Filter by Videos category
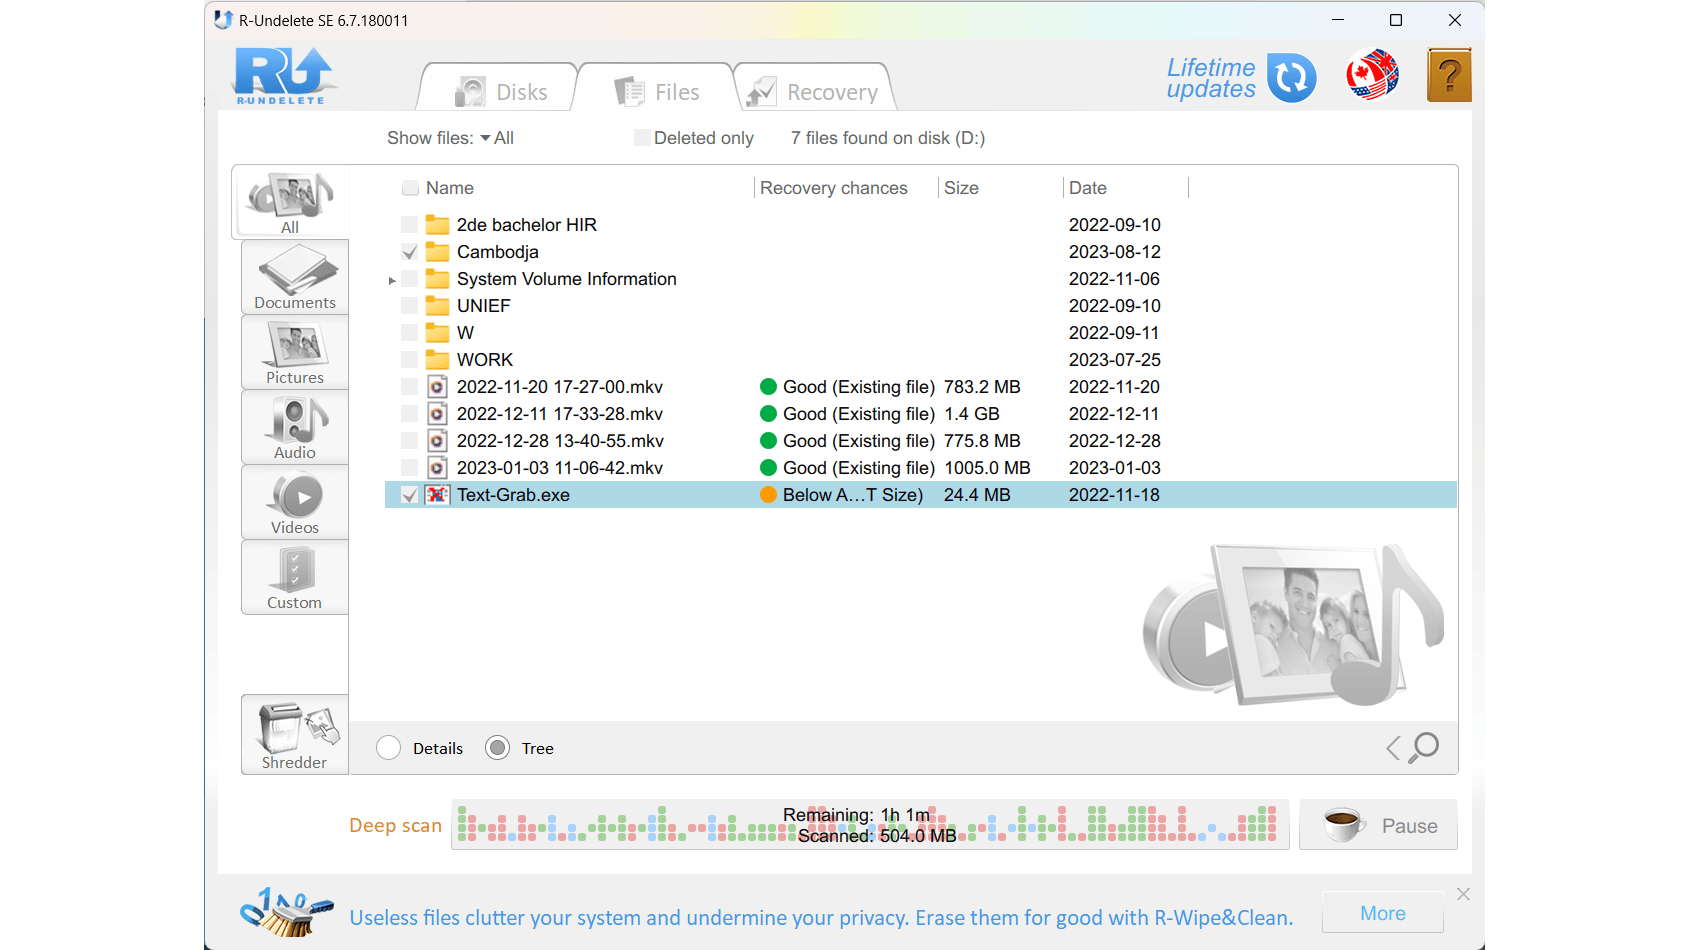 [295, 502]
